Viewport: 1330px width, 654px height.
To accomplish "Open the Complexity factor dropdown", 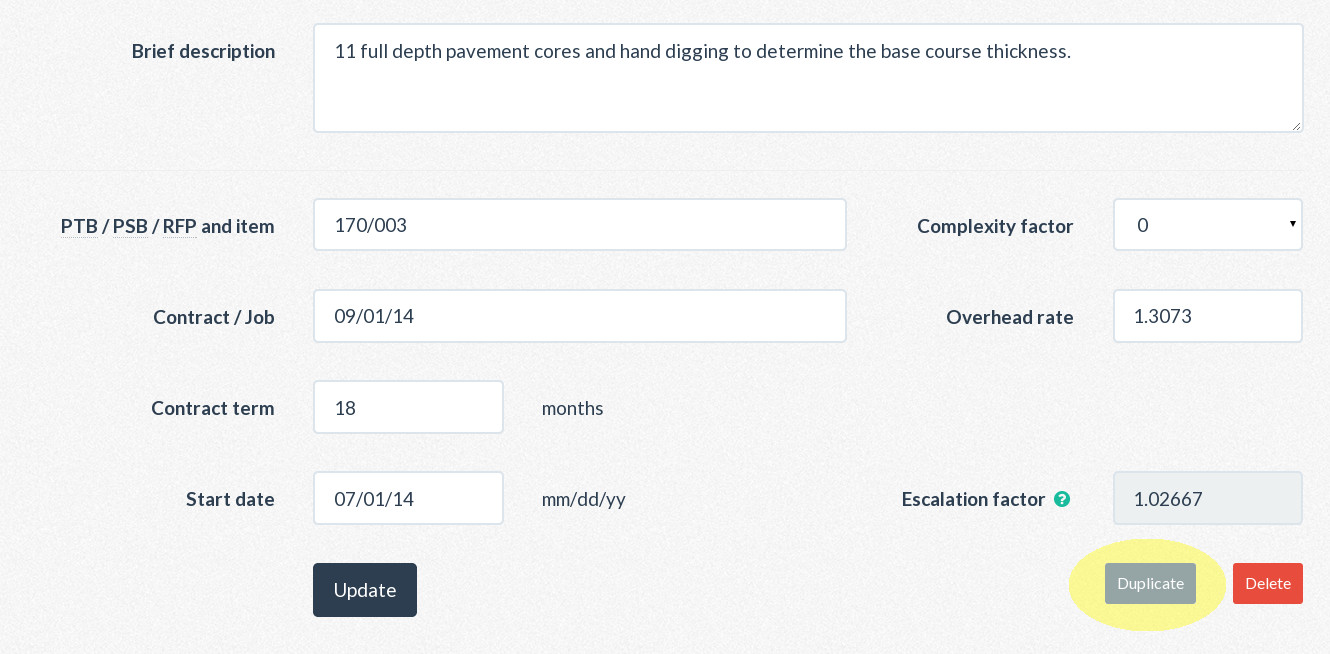I will pyautogui.click(x=1207, y=225).
